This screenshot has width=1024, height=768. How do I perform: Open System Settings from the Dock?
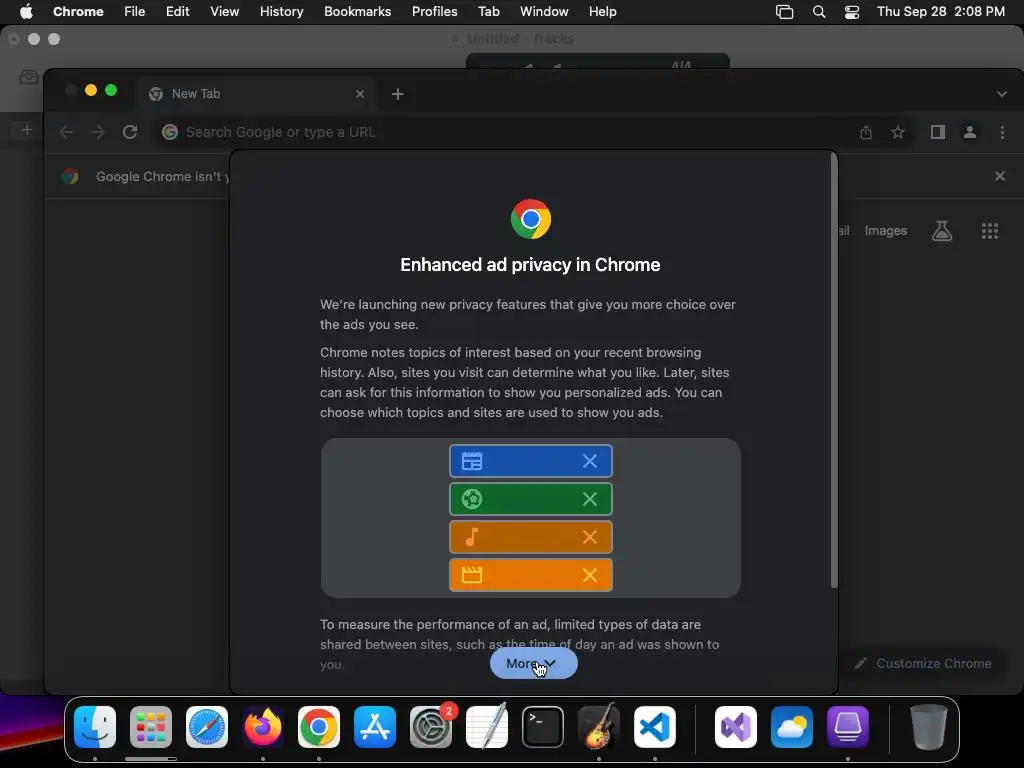(431, 727)
